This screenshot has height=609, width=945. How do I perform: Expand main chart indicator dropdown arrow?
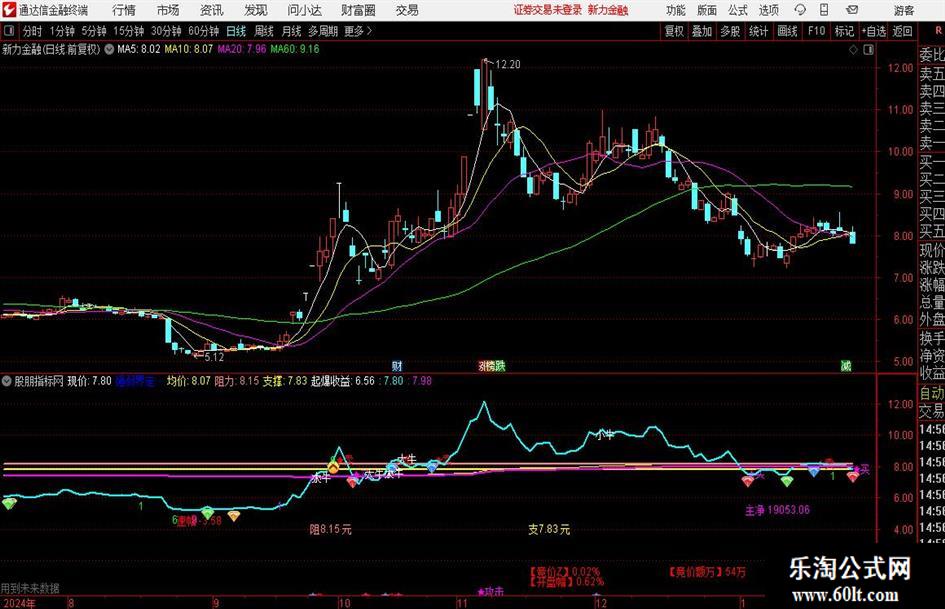[109, 49]
